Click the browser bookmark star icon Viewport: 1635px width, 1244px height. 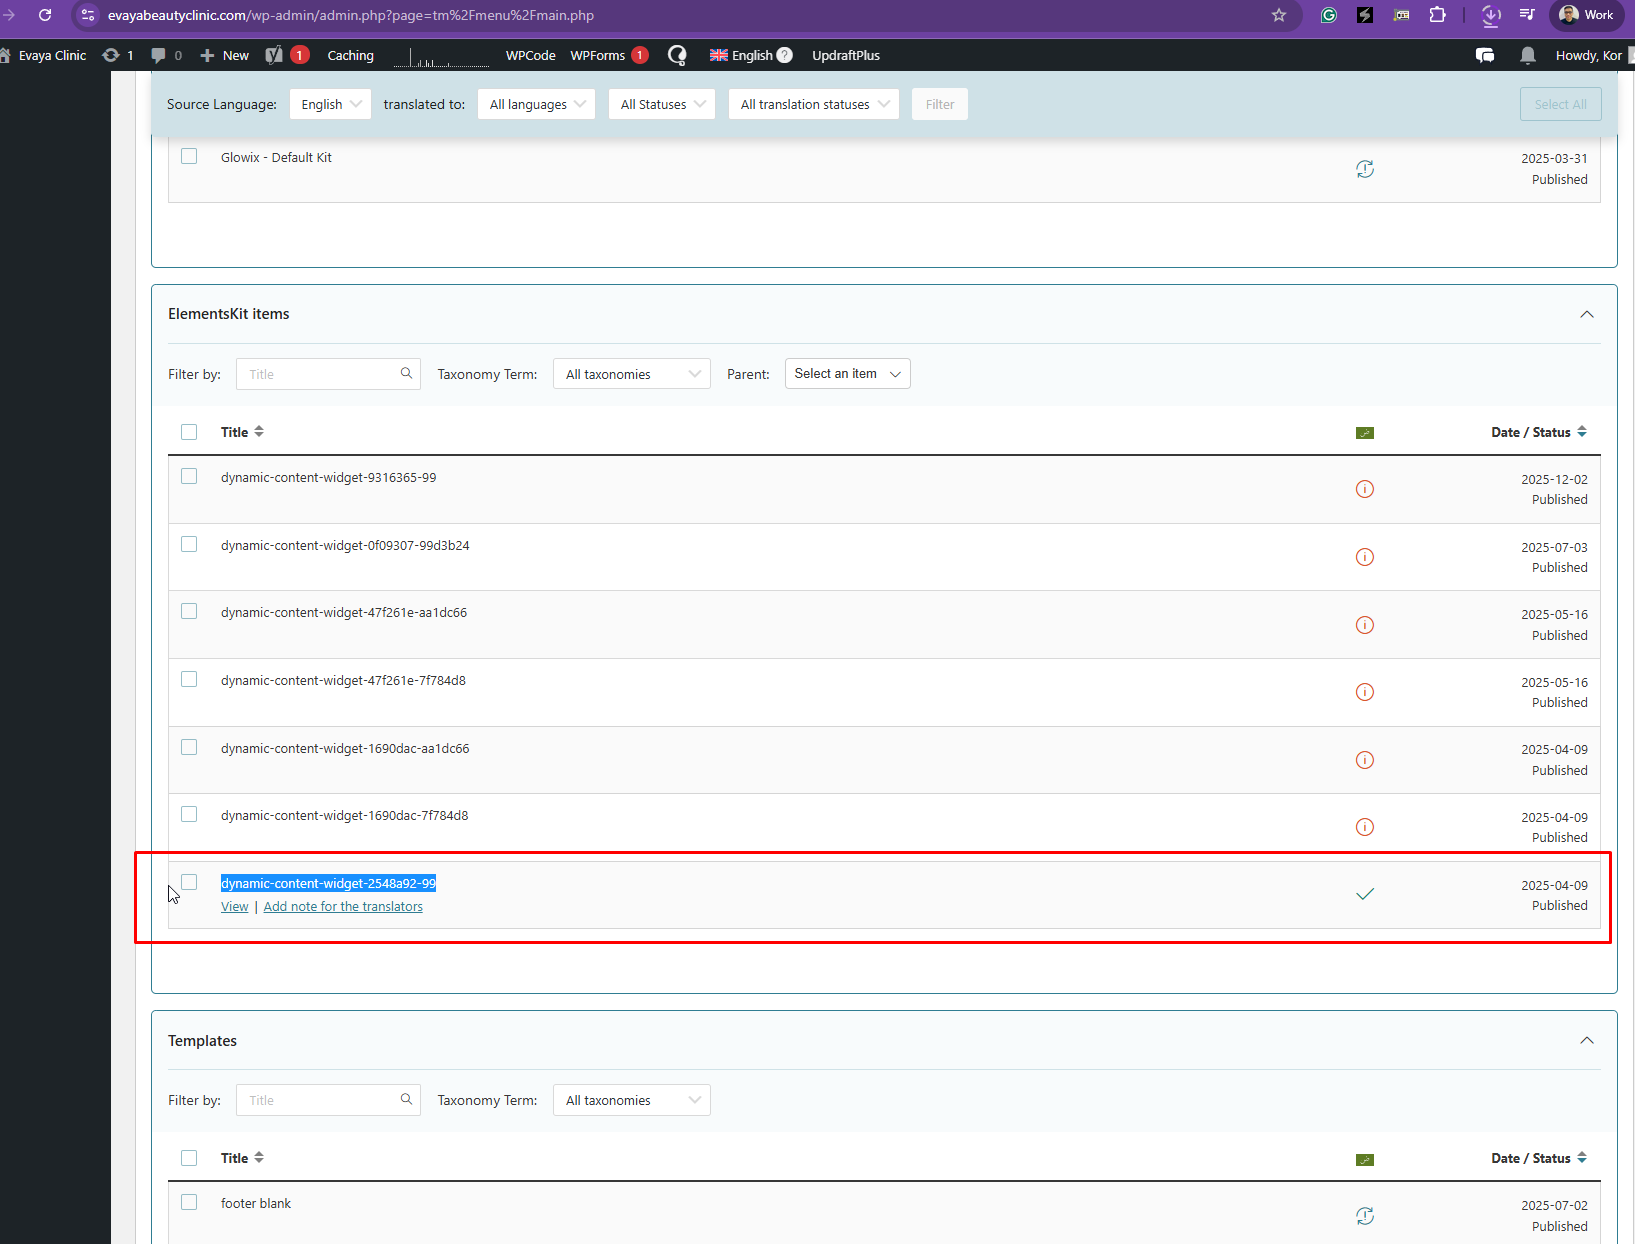[1278, 15]
